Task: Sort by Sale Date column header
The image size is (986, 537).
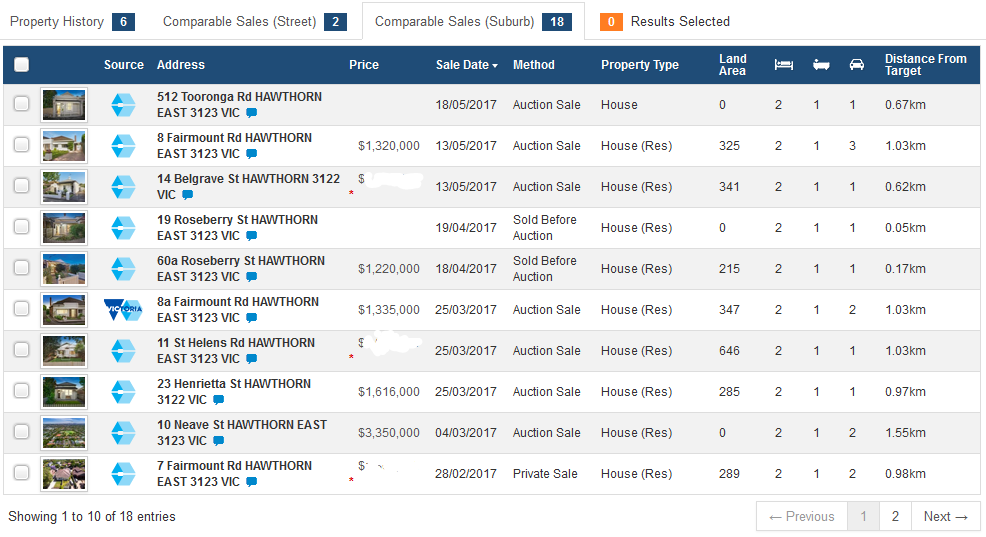Action: point(466,65)
